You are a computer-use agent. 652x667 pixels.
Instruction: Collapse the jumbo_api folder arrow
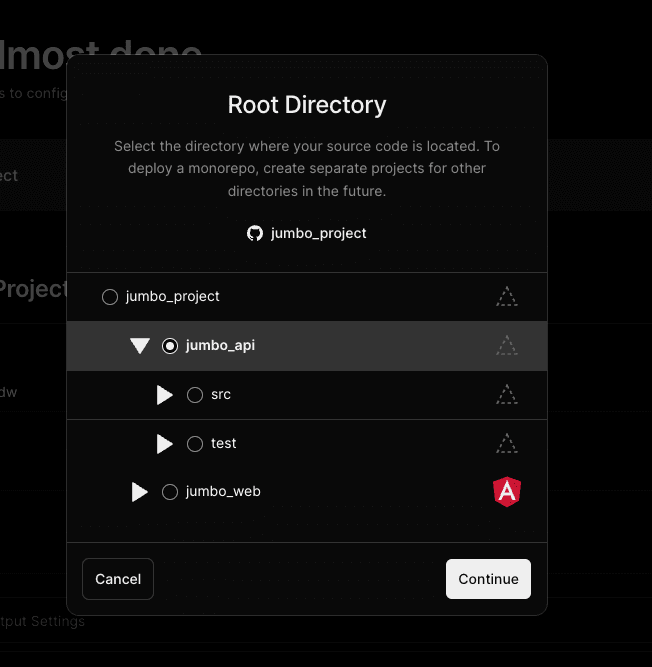(140, 346)
